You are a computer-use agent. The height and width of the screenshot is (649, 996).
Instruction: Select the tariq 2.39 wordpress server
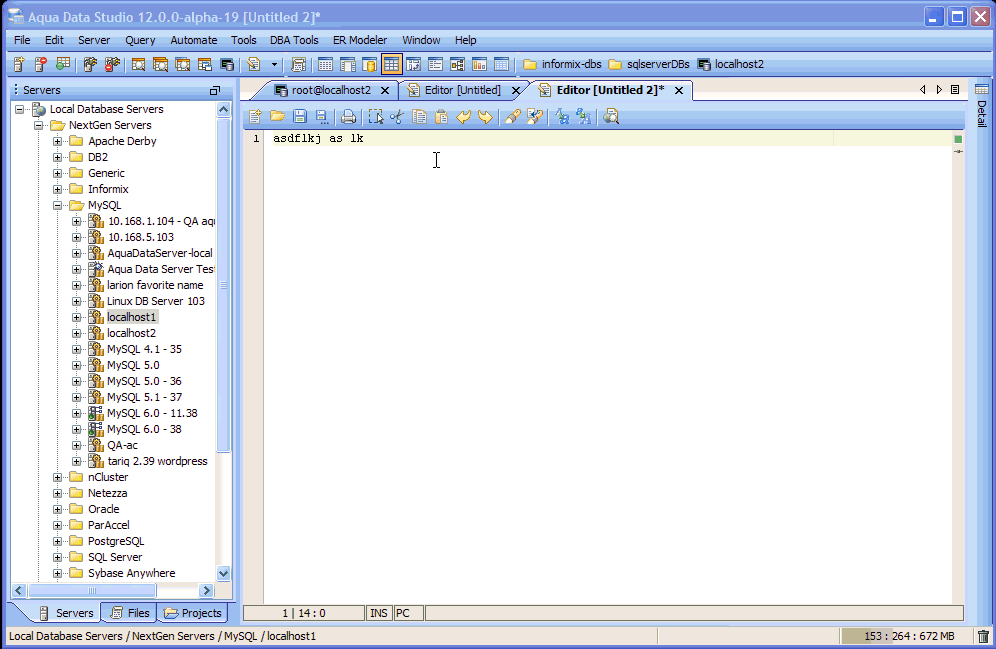coord(158,461)
